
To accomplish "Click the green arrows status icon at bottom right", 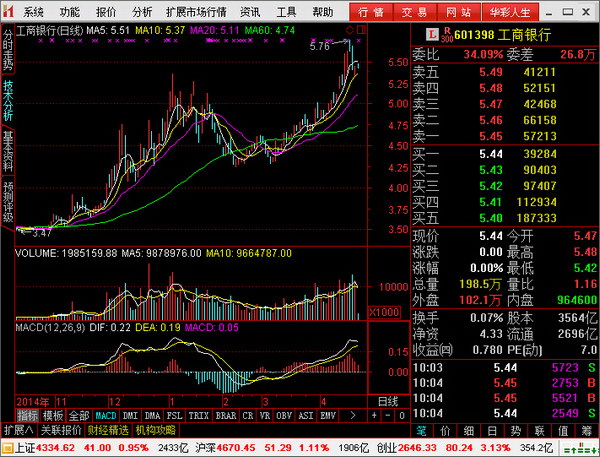I will tap(580, 448).
